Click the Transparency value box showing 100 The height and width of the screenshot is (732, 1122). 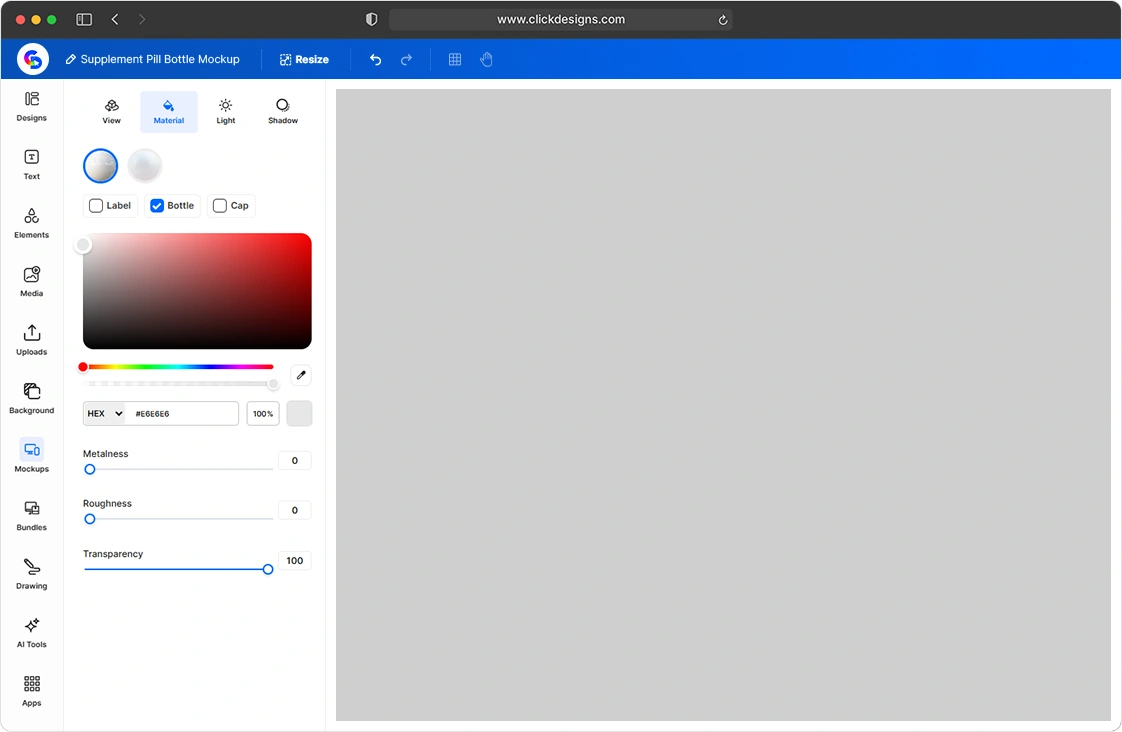[294, 561]
